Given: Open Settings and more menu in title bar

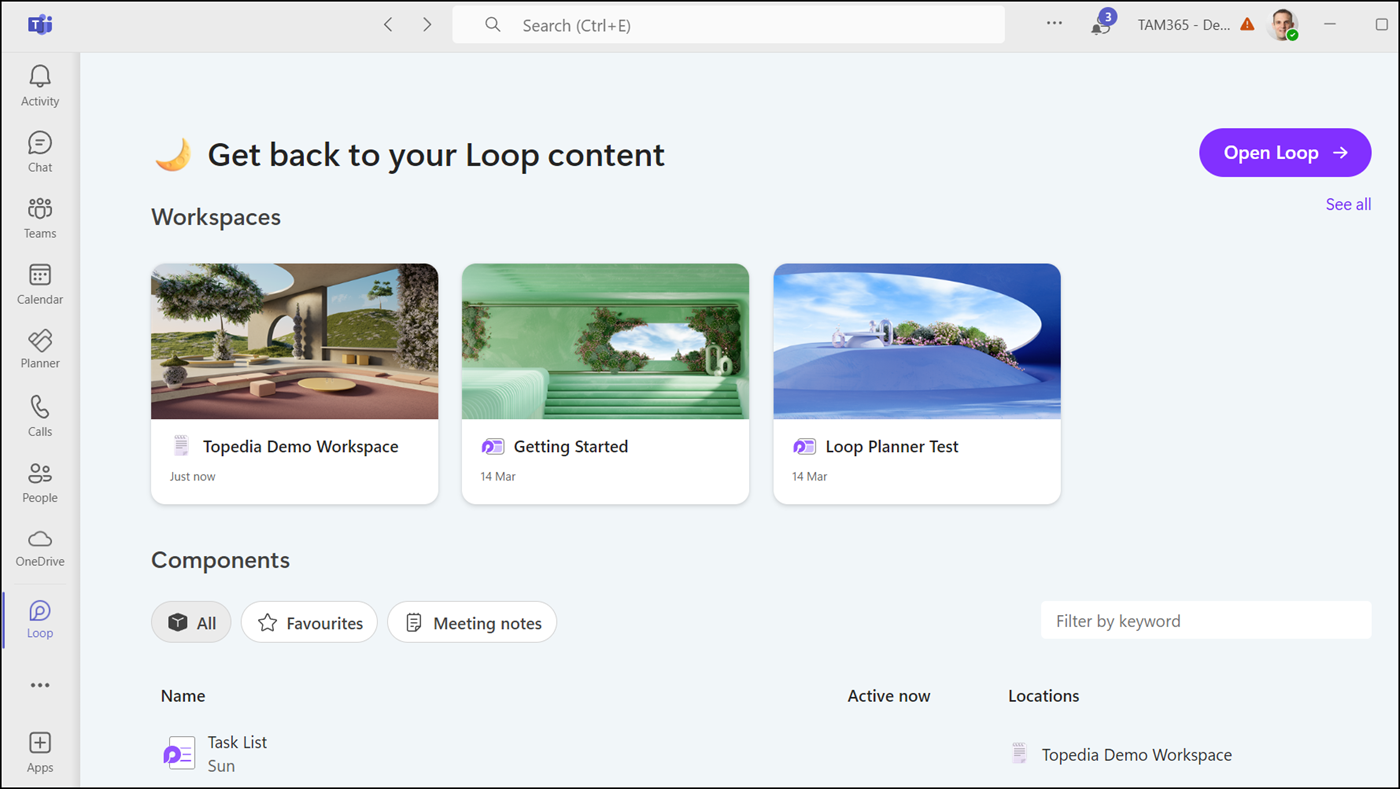Looking at the screenshot, I should click(1054, 24).
